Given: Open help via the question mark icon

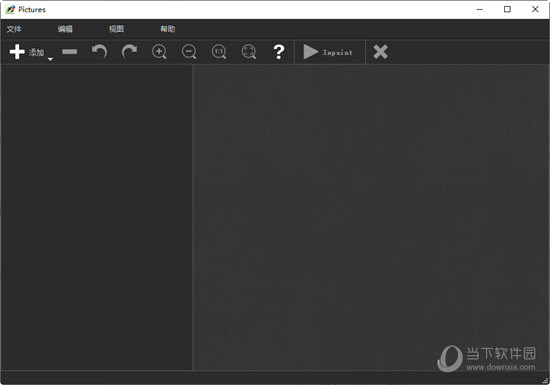Looking at the screenshot, I should 279,52.
